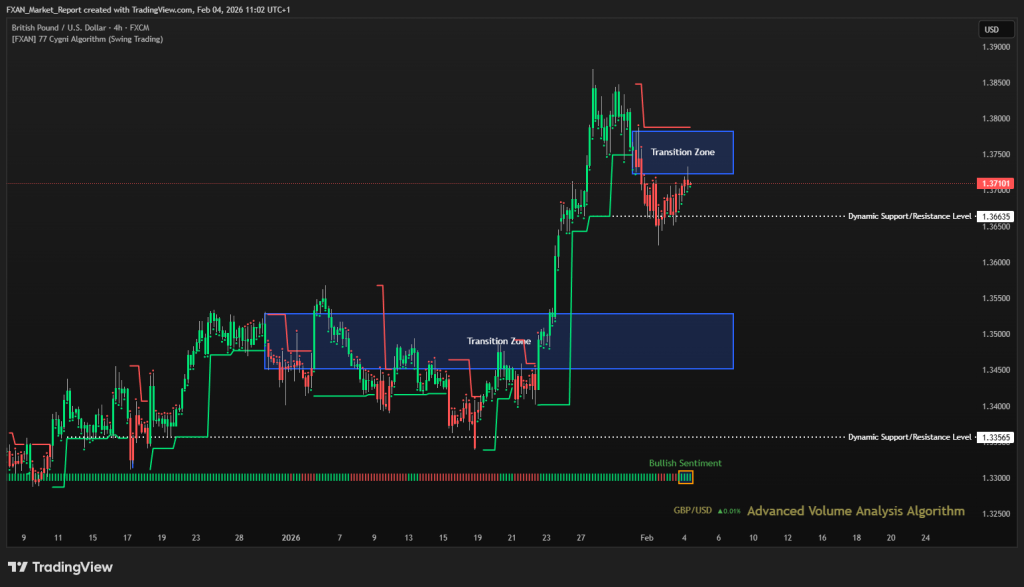Screen dimensions: 1024x587
Task: Click the Bullish Sentiment label
Action: [685, 463]
